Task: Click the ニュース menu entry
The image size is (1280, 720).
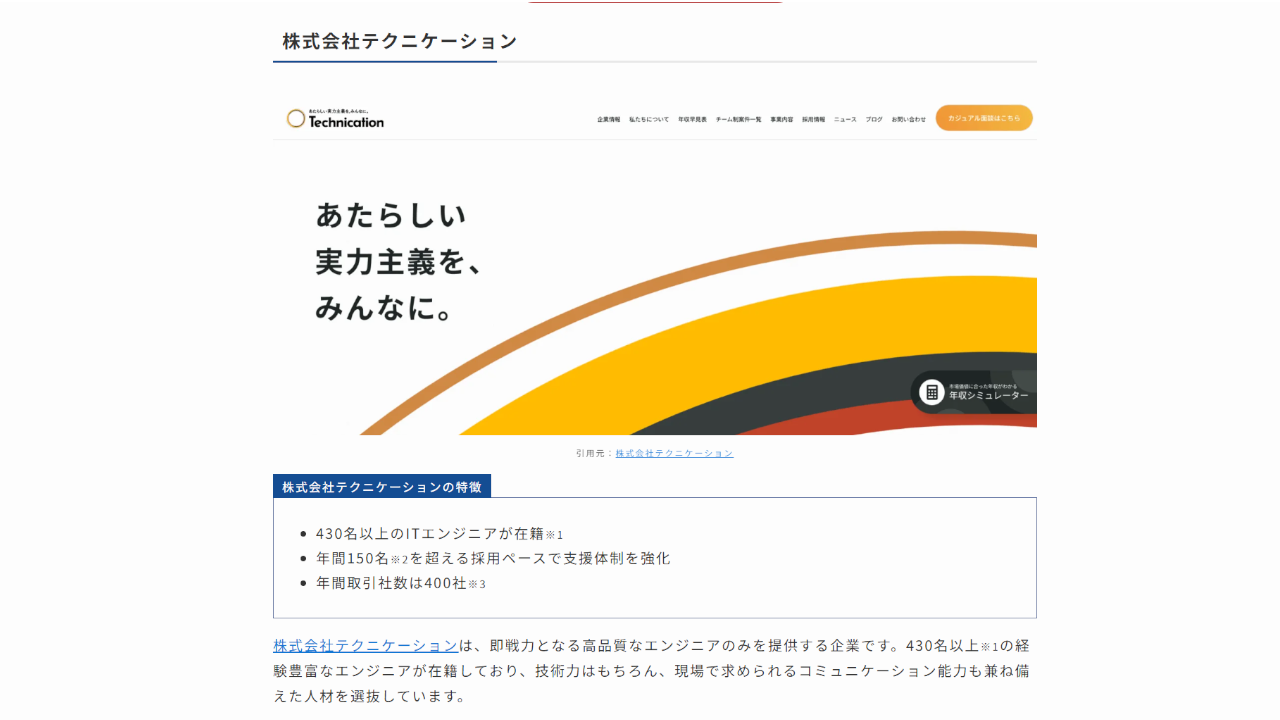Action: point(845,118)
